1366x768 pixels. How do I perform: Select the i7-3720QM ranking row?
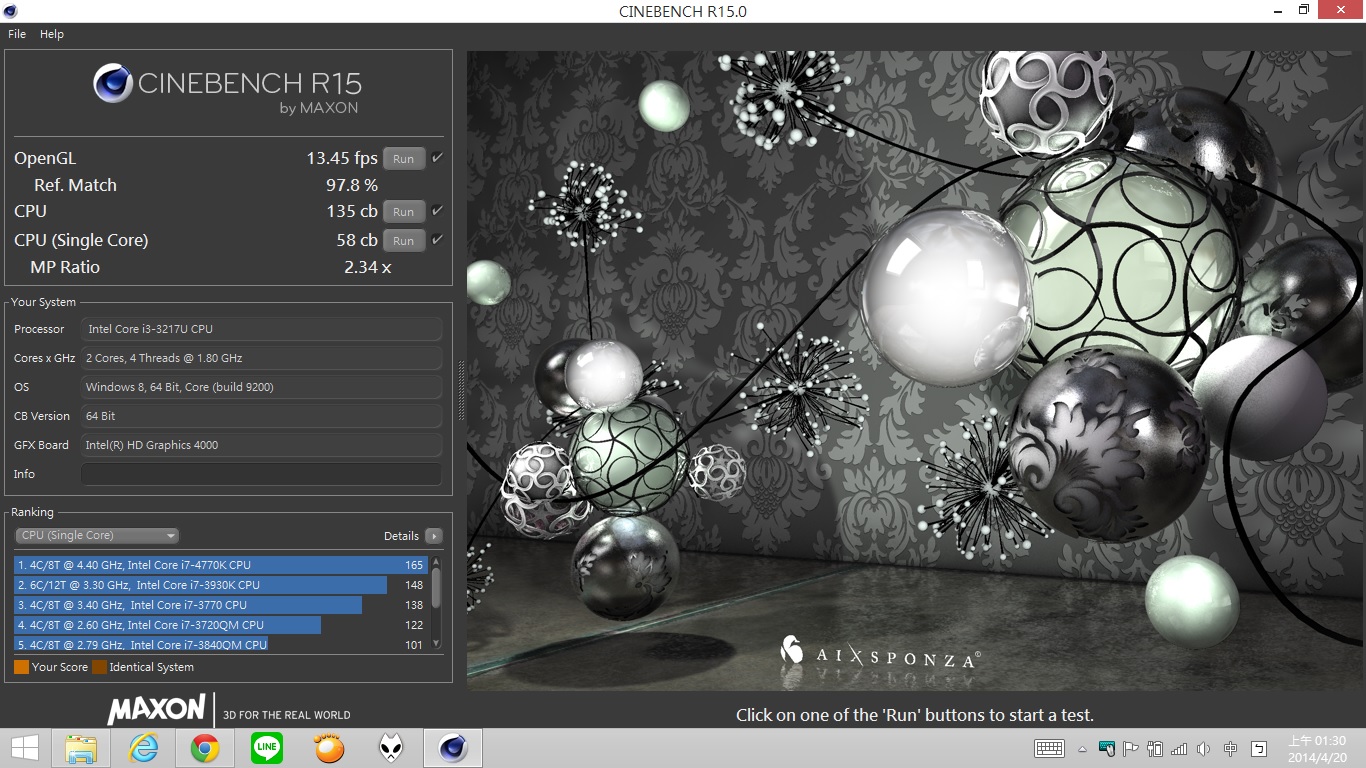221,625
